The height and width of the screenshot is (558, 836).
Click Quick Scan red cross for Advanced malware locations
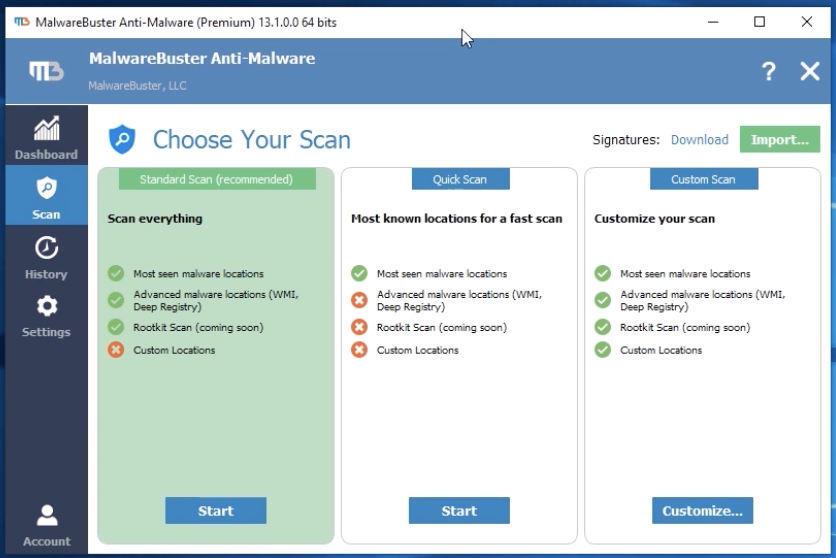[359, 300]
